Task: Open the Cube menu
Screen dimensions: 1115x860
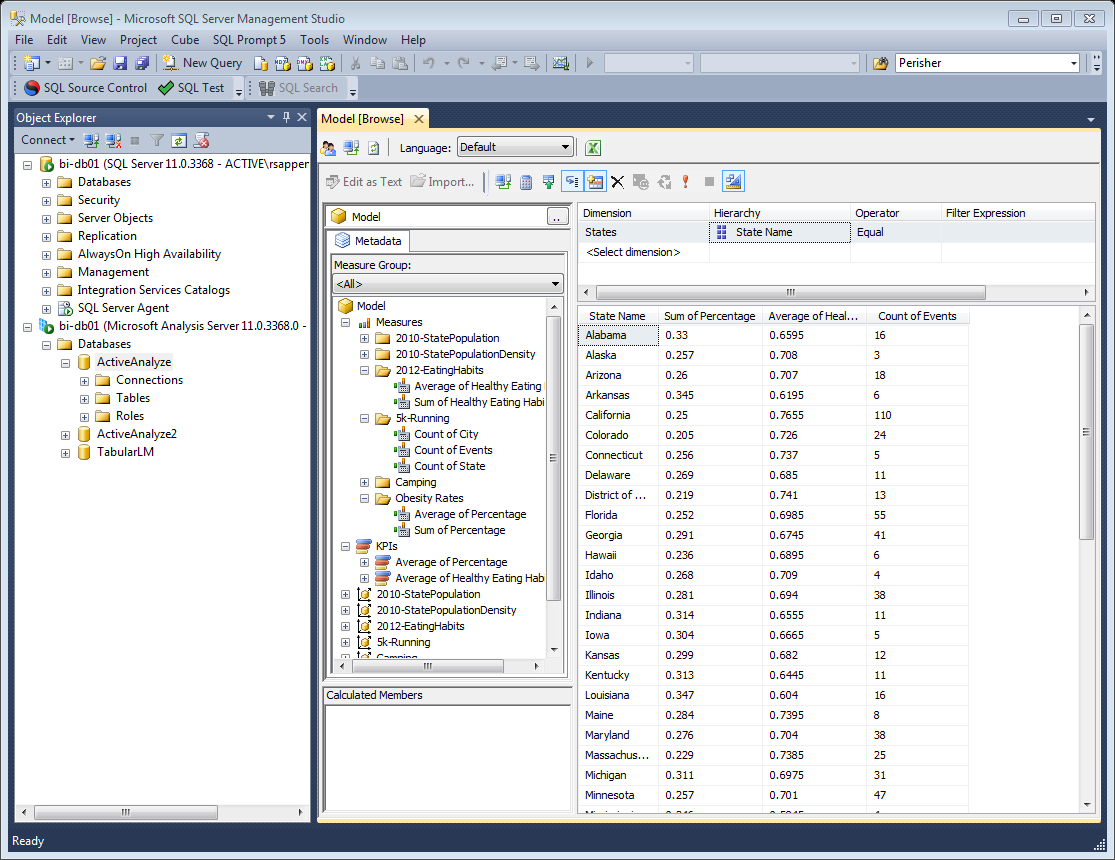Action: (x=185, y=40)
